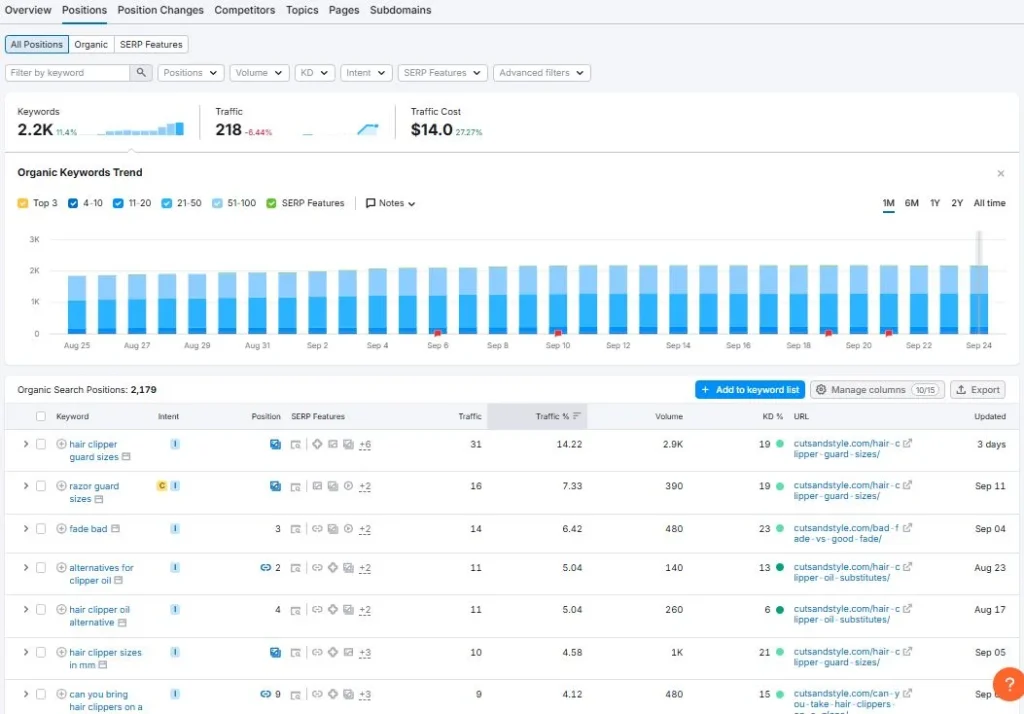Click the Sep 6 red note flag on chart
This screenshot has width=1024, height=714.
pyautogui.click(x=438, y=333)
